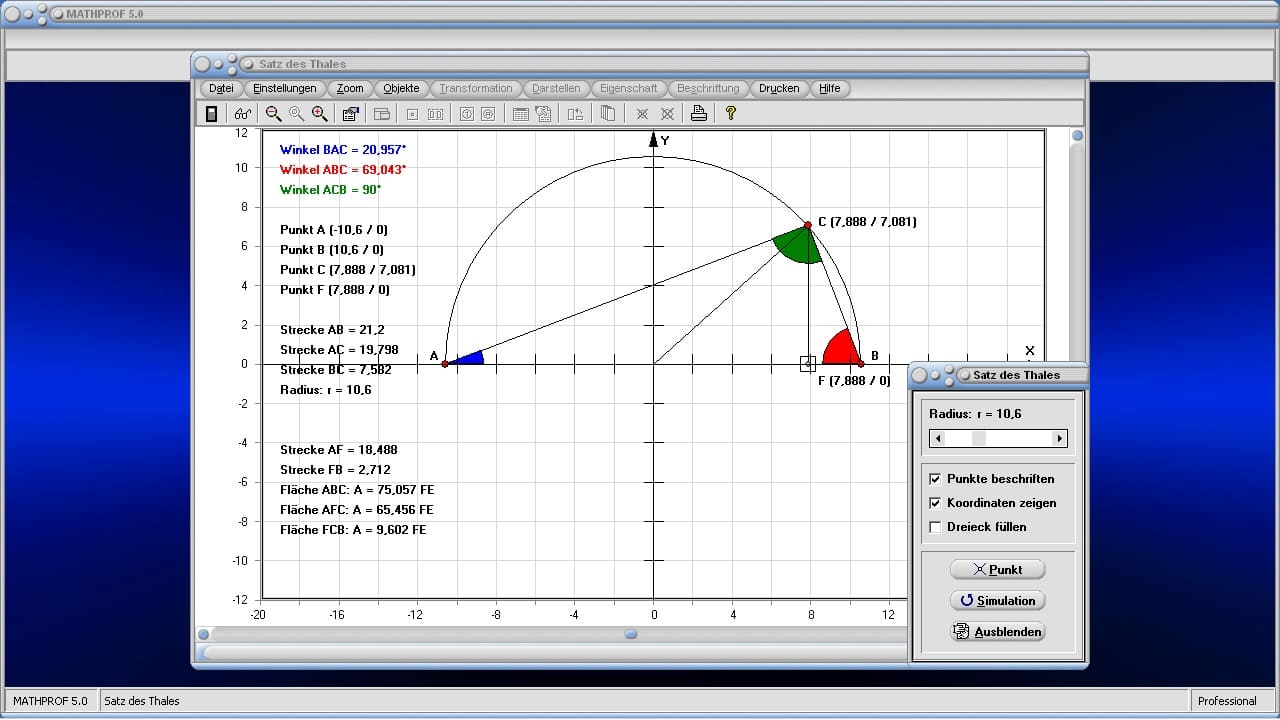Open the Datei menu
The height and width of the screenshot is (720, 1280).
point(222,88)
